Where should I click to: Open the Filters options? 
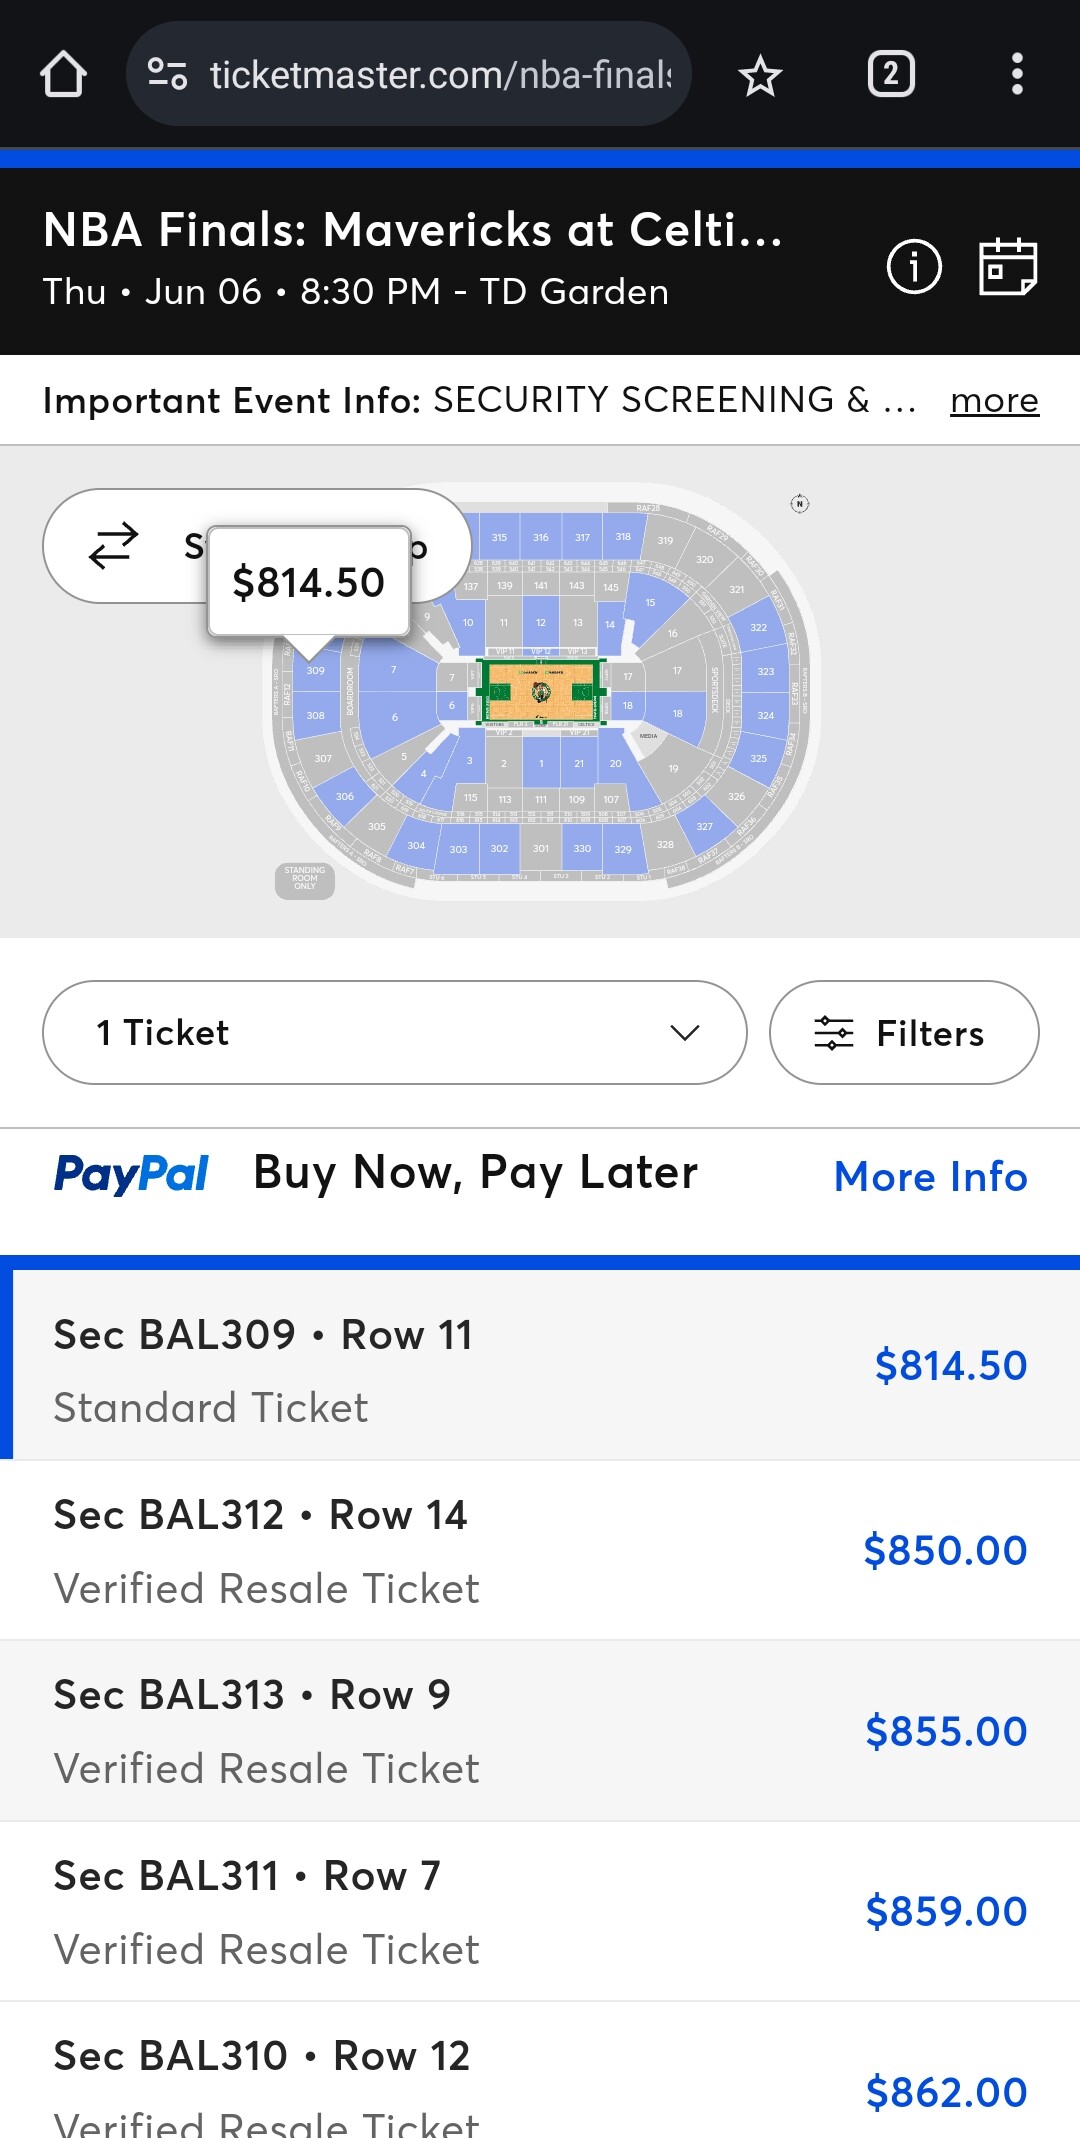click(x=903, y=1032)
